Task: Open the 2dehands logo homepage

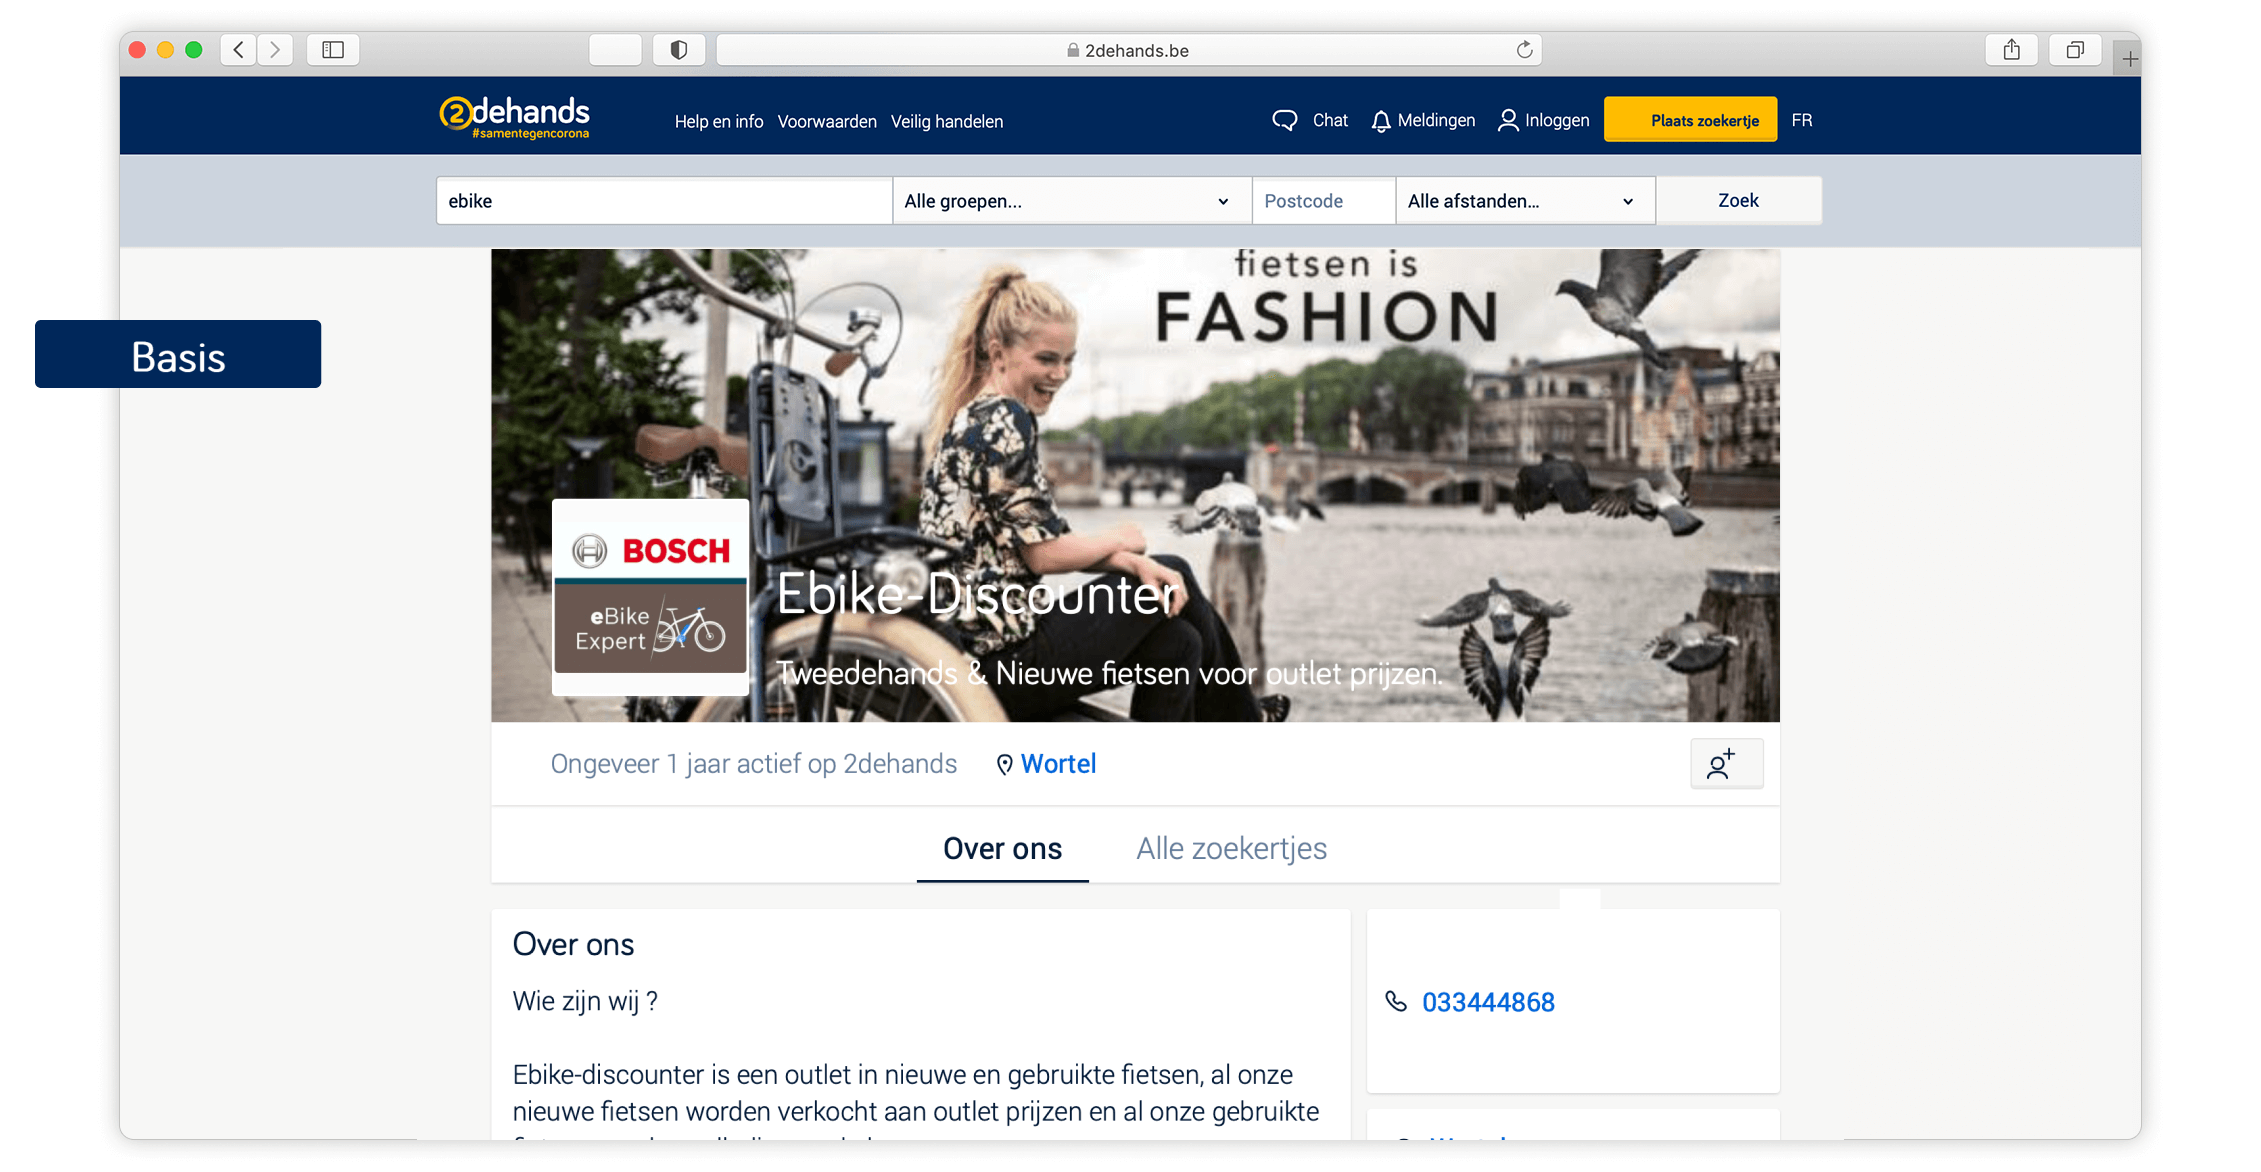Action: tap(515, 117)
